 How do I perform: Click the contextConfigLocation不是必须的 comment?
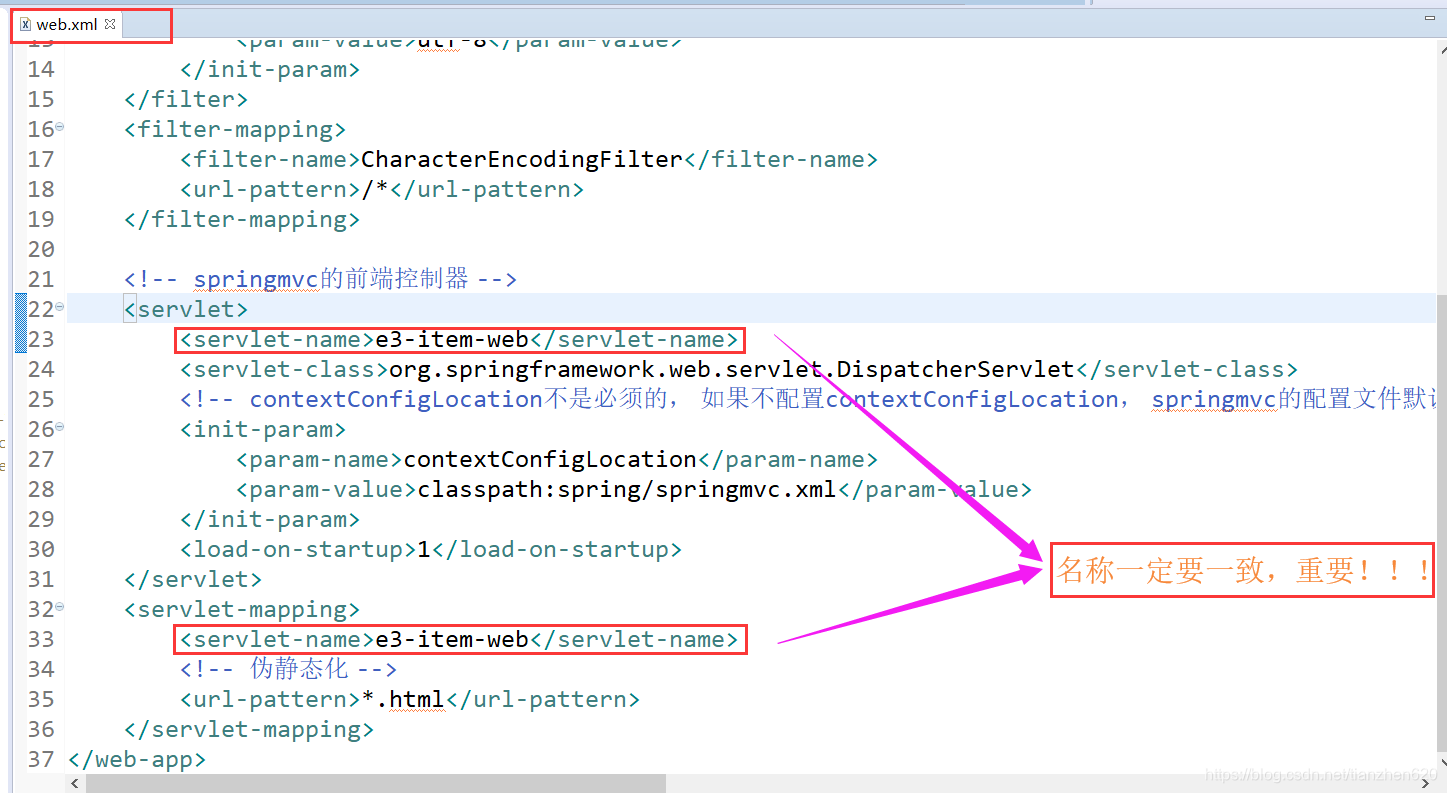[808, 399]
